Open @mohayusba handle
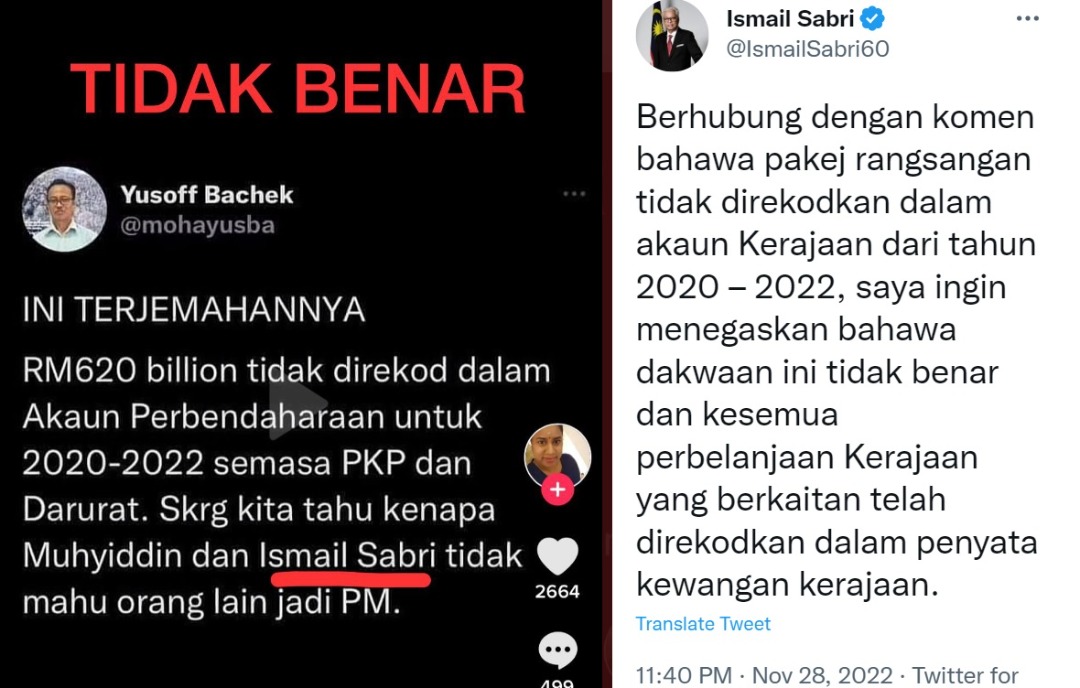 (197, 225)
